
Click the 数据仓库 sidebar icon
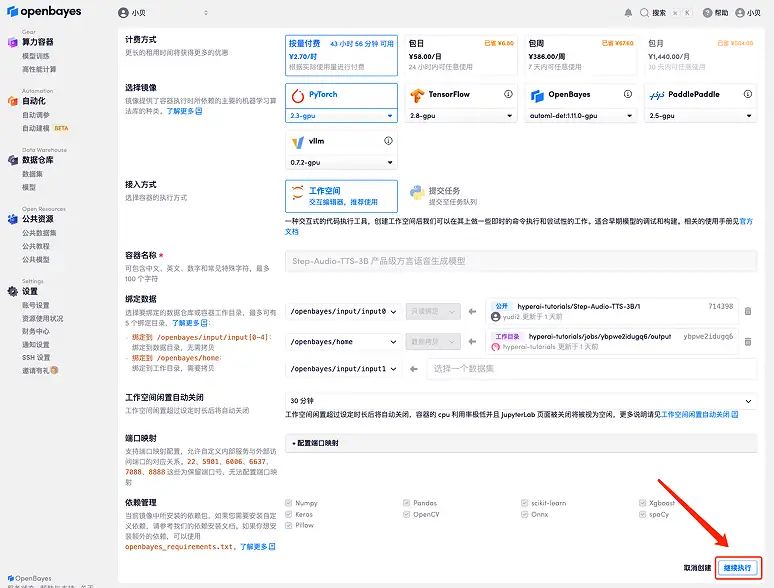point(12,160)
